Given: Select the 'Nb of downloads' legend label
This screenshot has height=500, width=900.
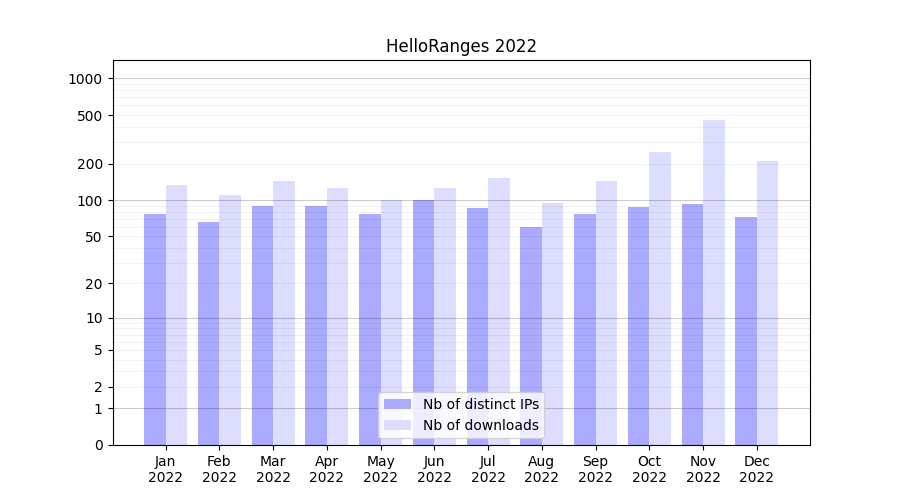Looking at the screenshot, I should (x=480, y=425).
